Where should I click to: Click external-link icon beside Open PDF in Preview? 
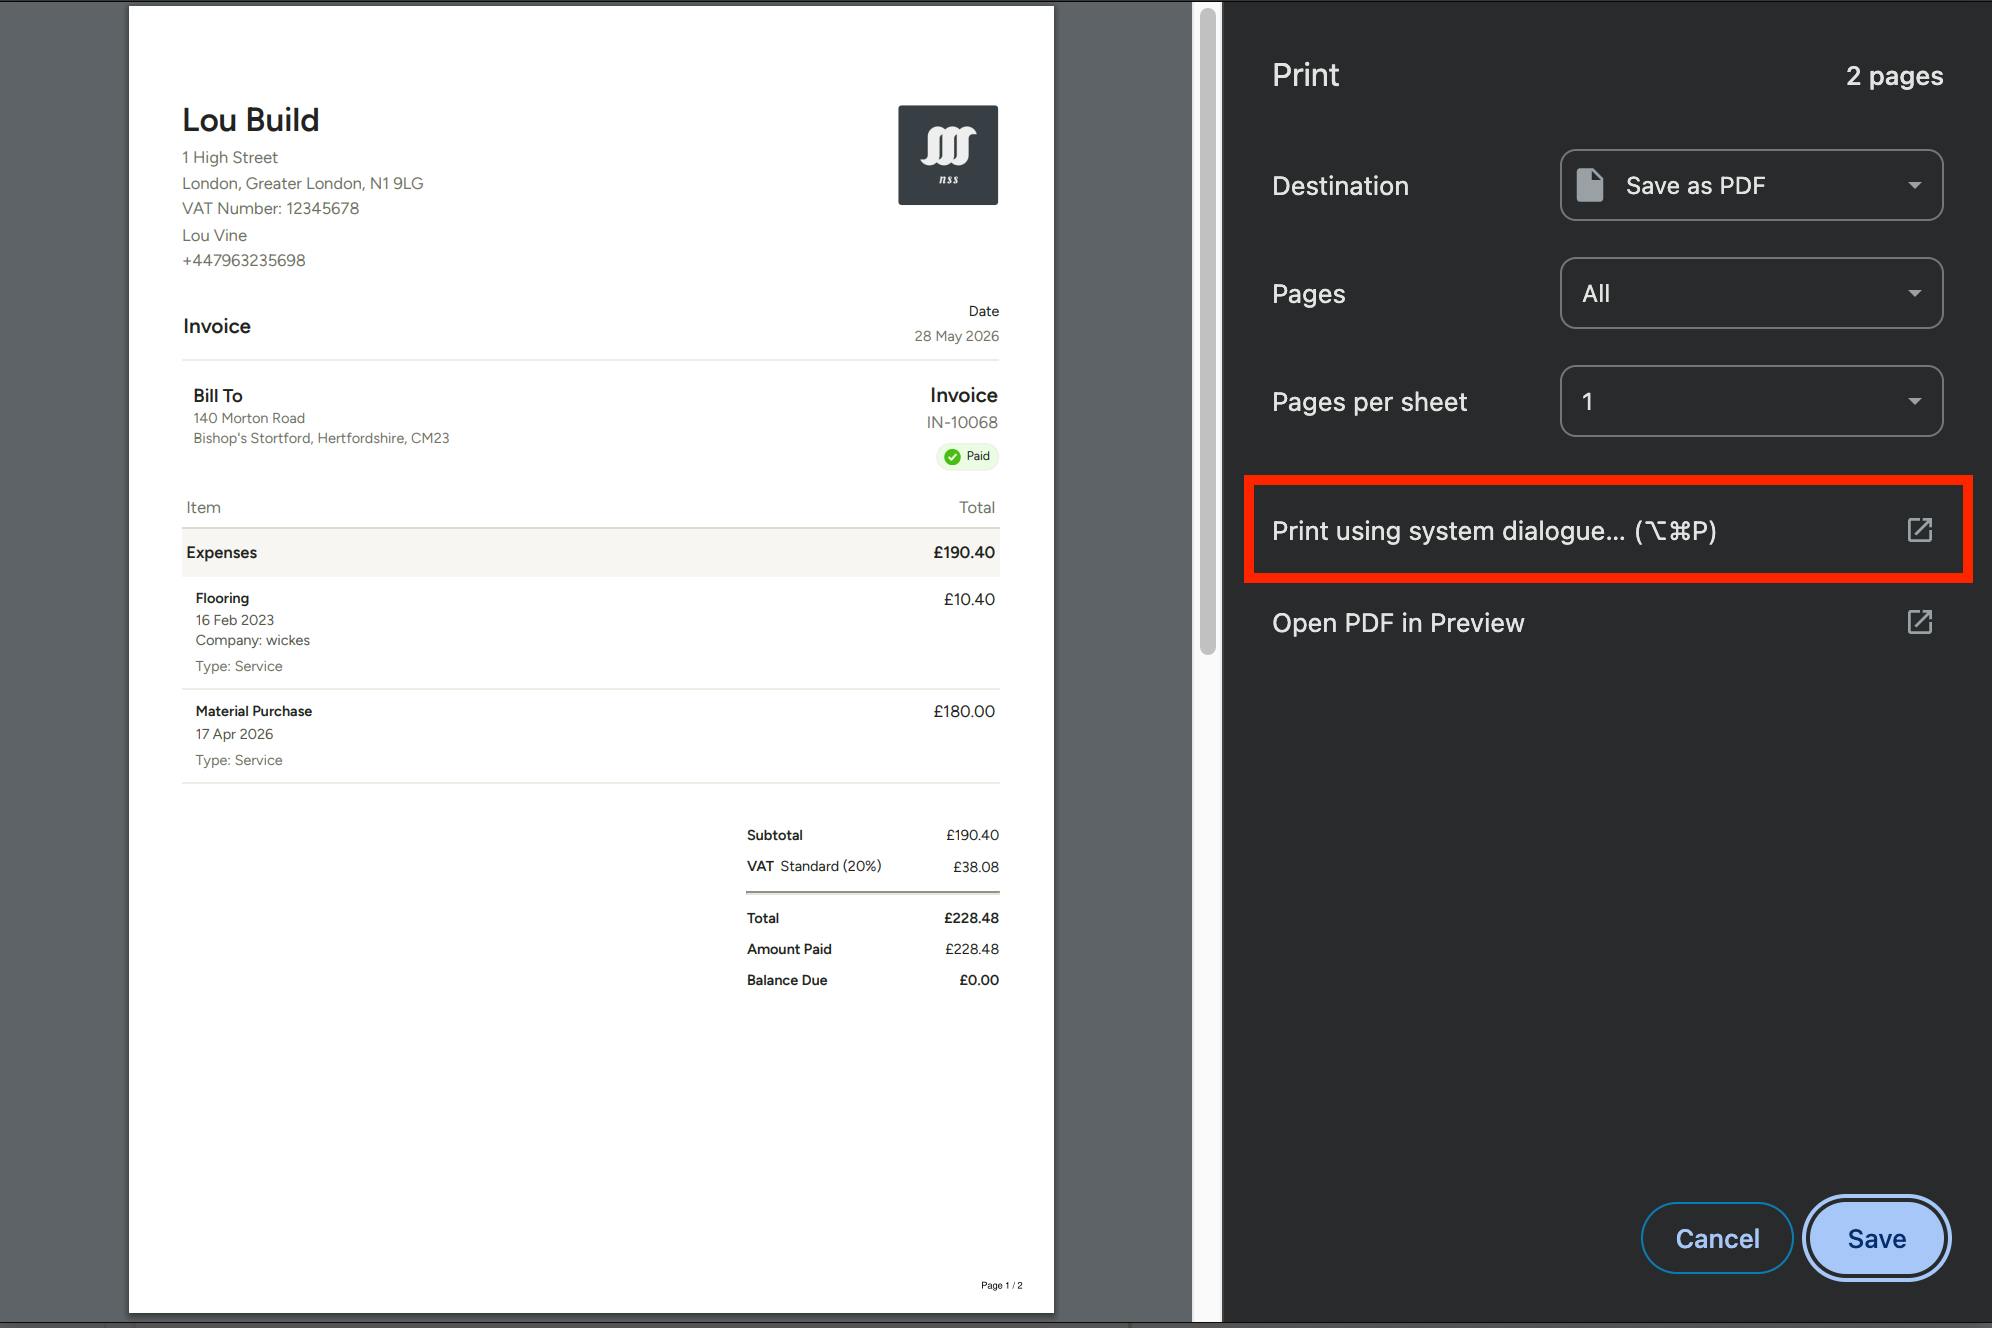pyautogui.click(x=1919, y=622)
